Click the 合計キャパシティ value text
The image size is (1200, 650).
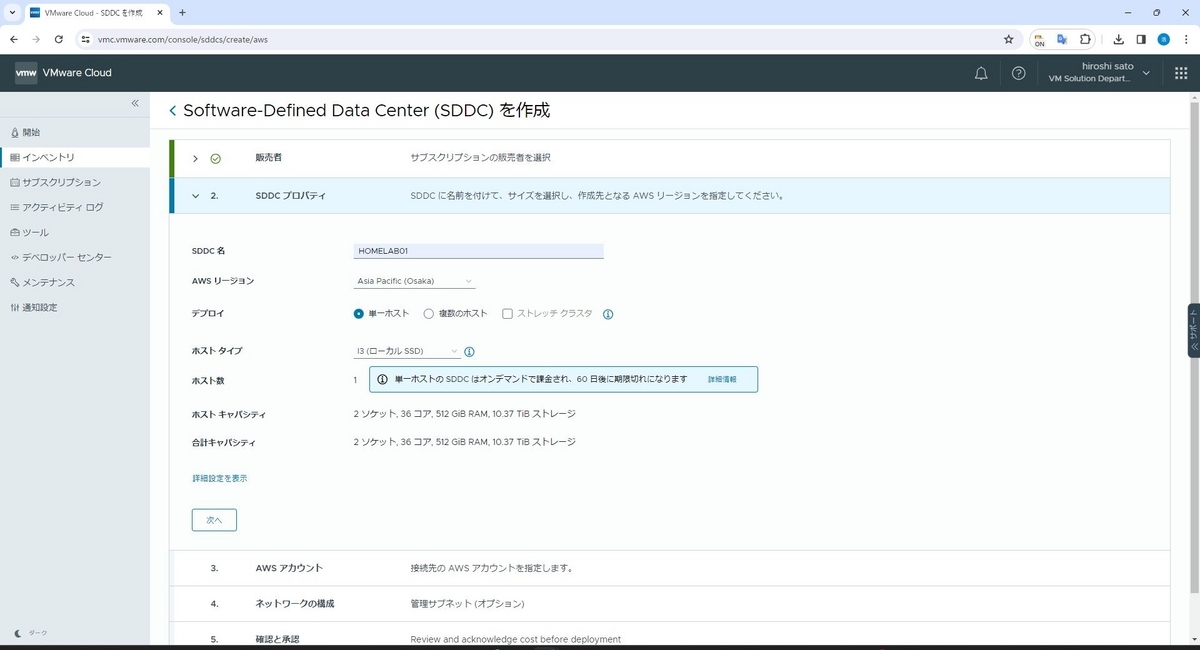click(x=465, y=441)
